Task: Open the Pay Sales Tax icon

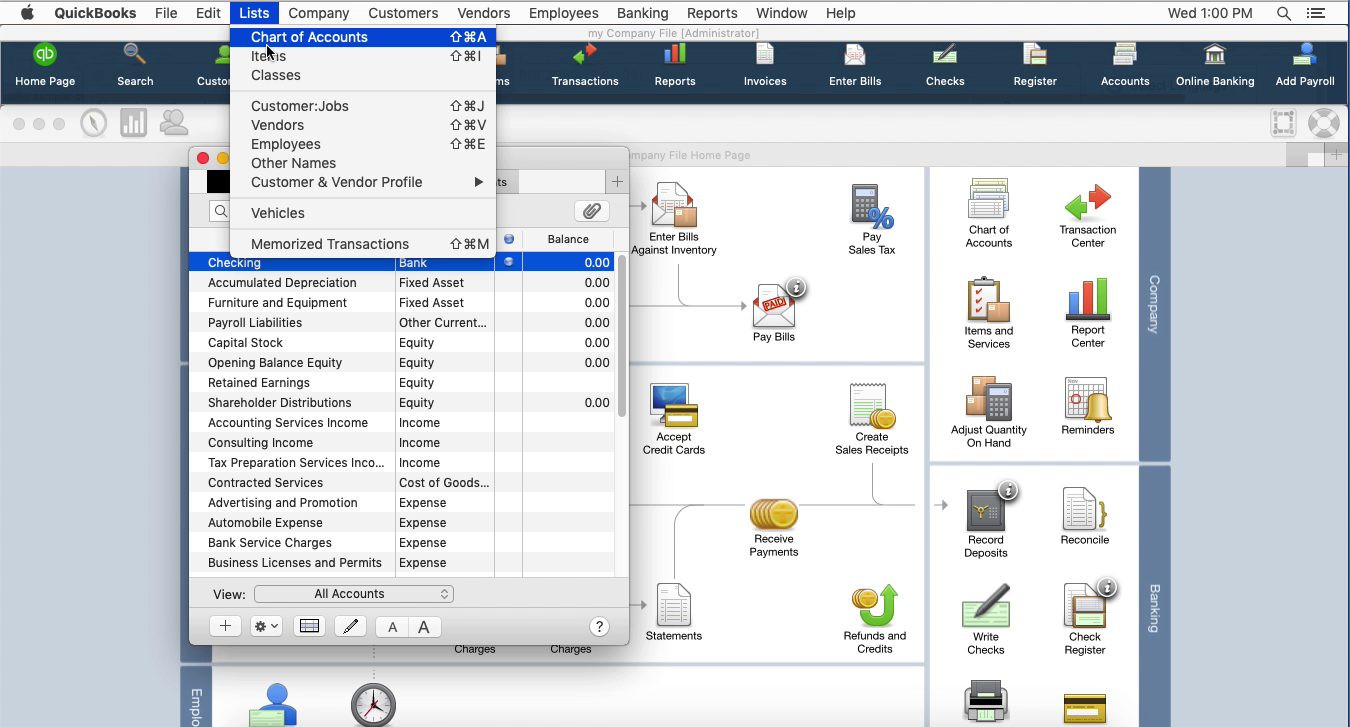Action: pyautogui.click(x=872, y=219)
